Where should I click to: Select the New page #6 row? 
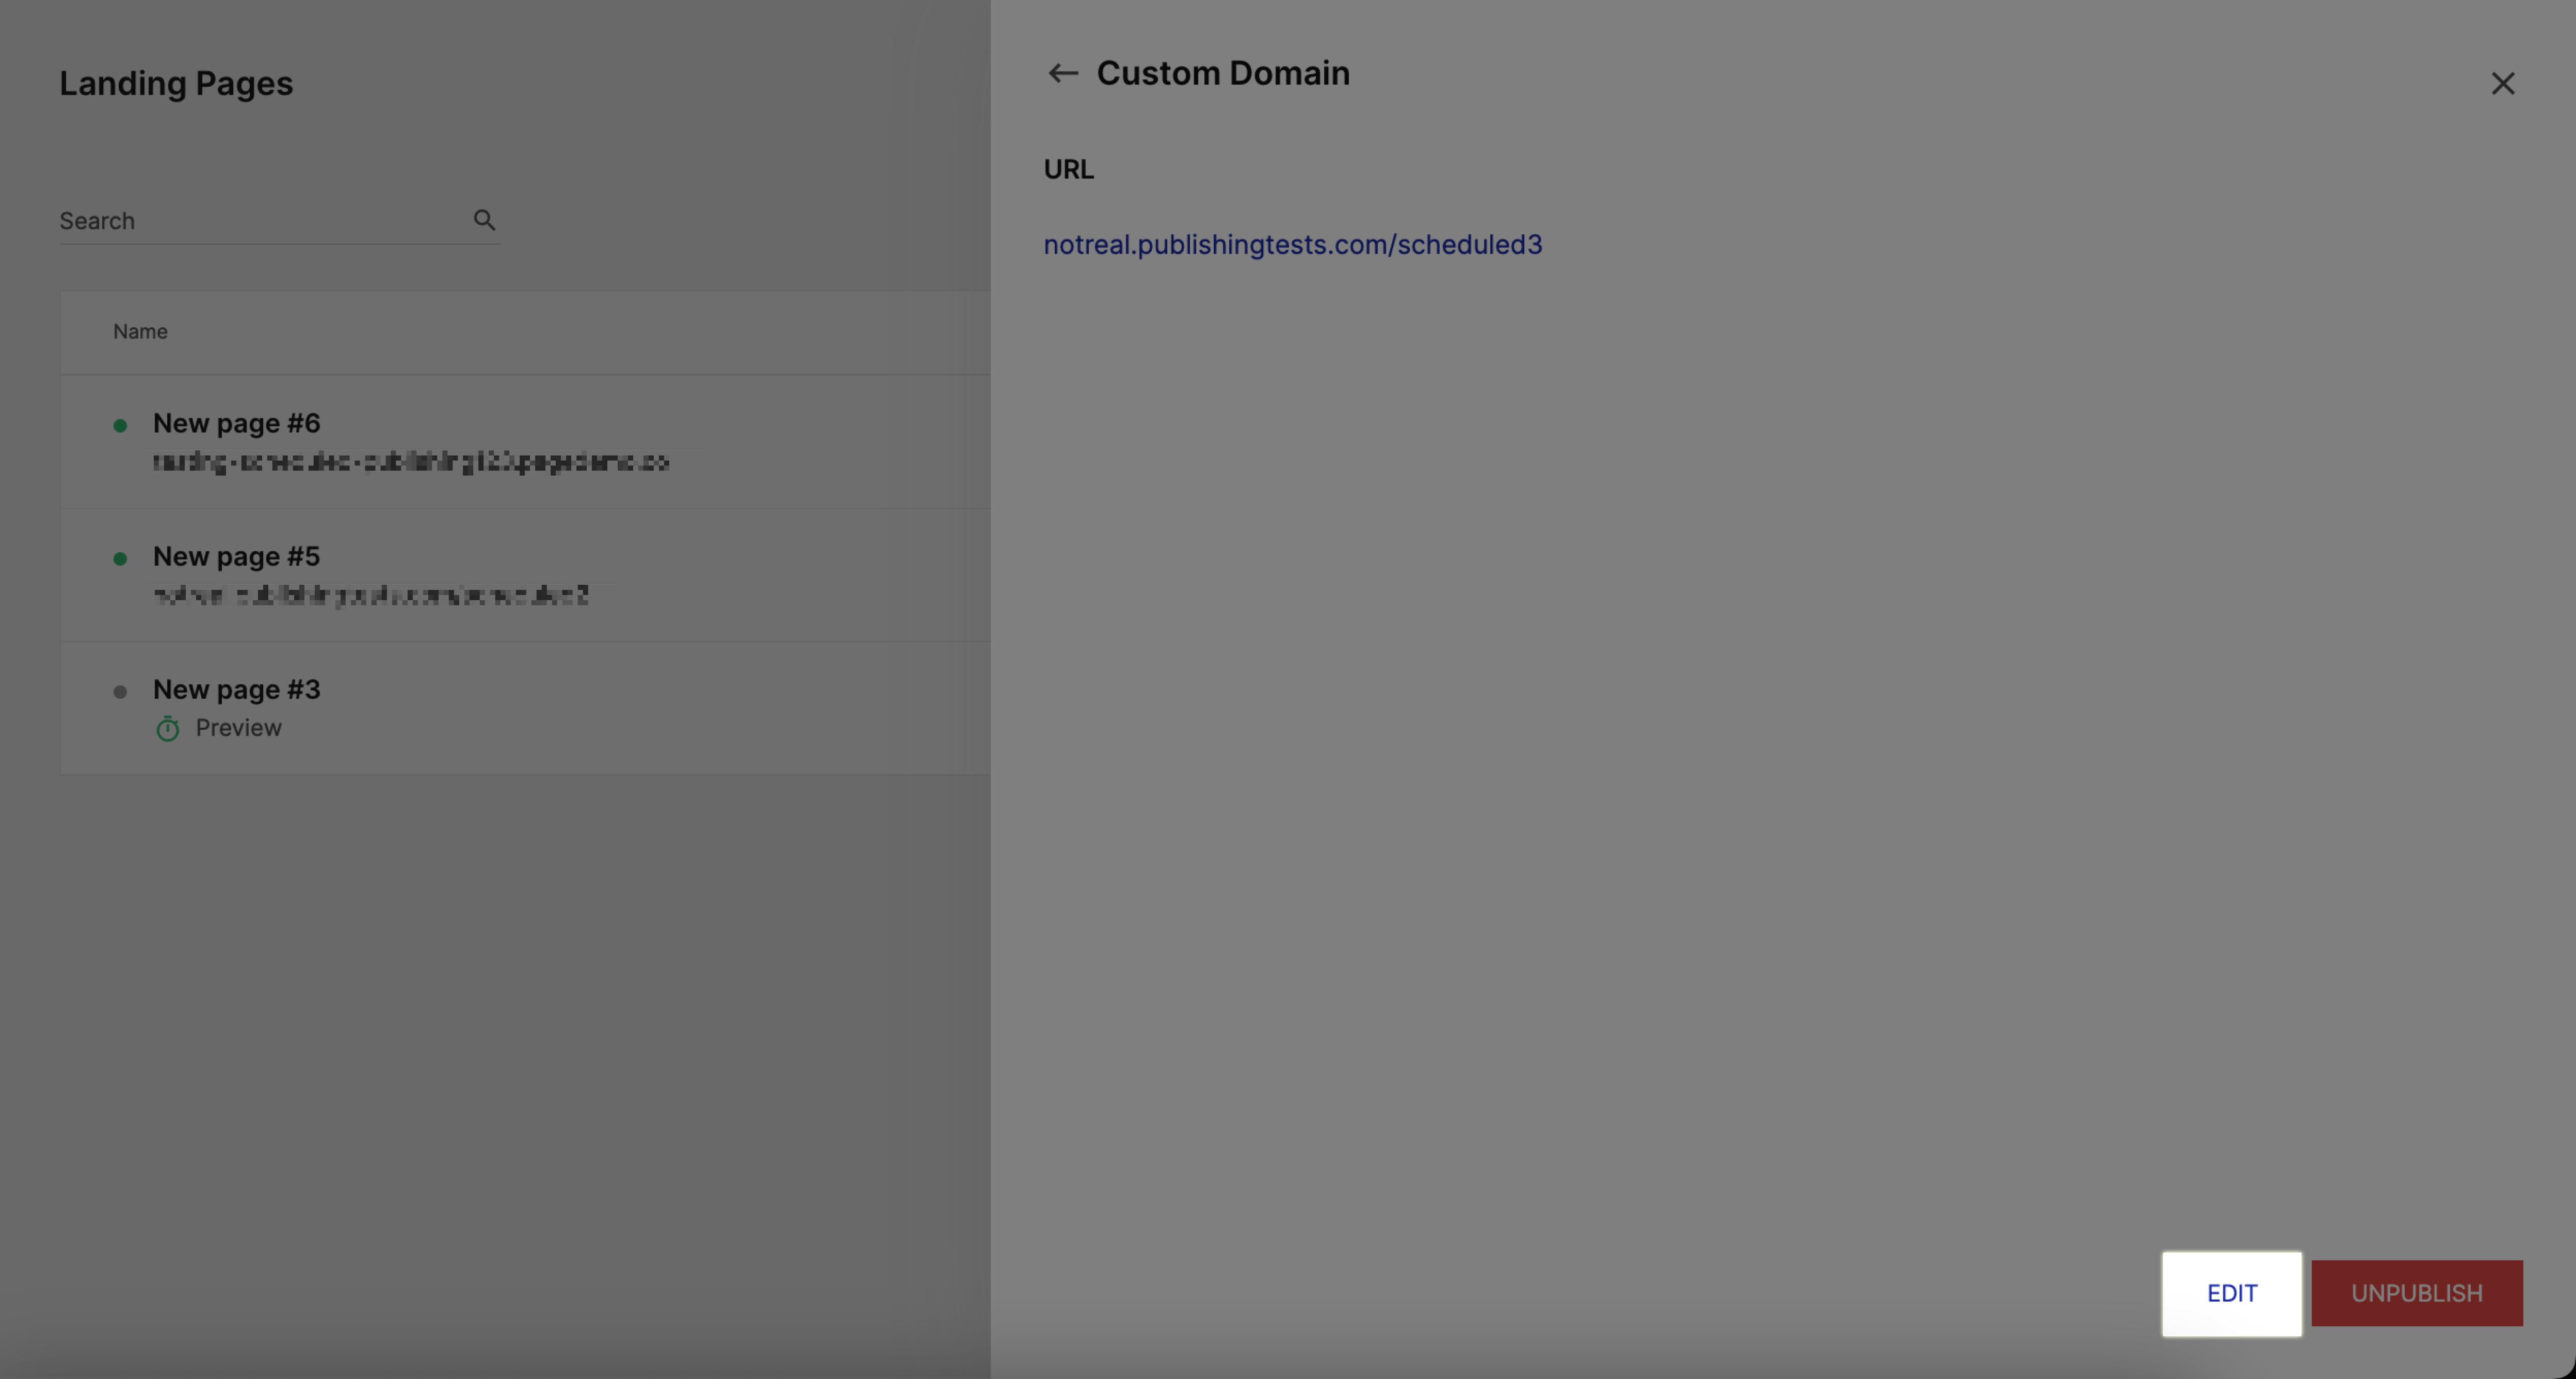tap(525, 442)
